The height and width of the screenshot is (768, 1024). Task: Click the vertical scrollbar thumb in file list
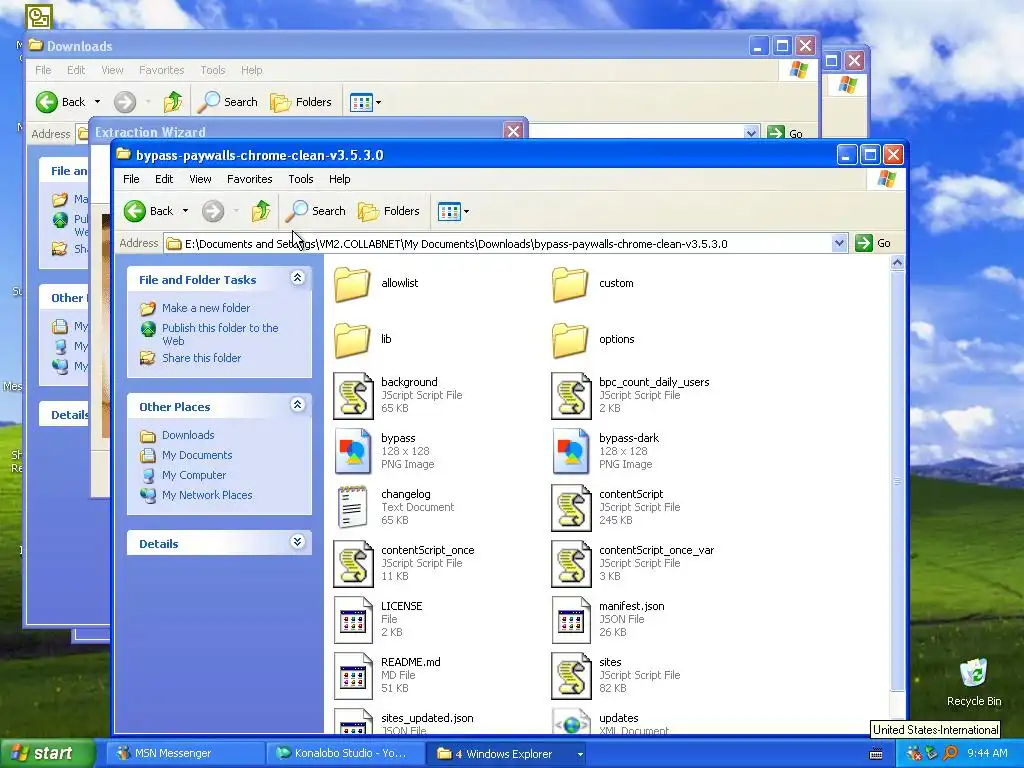tap(897, 481)
